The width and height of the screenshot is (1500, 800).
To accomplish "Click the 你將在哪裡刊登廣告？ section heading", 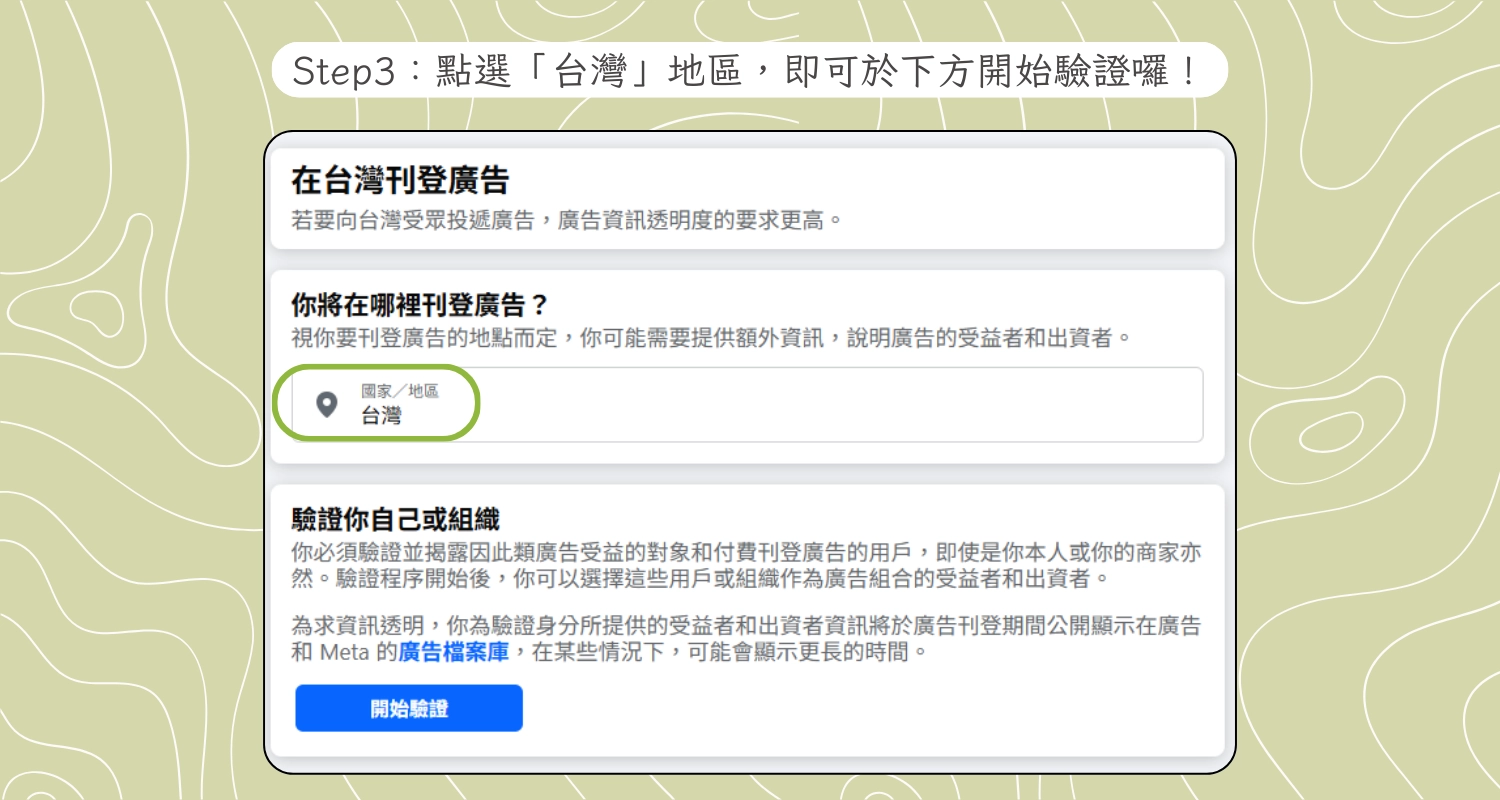I will (421, 304).
